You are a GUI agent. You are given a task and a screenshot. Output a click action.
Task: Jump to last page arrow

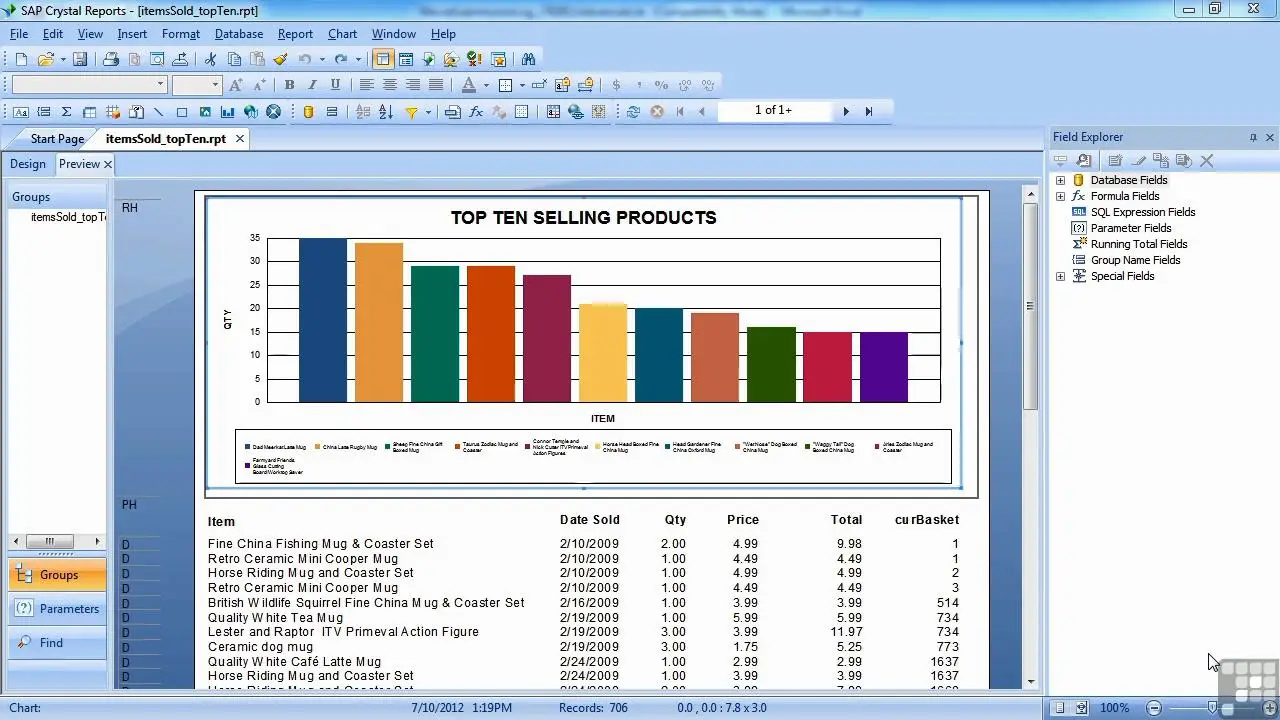coord(869,112)
